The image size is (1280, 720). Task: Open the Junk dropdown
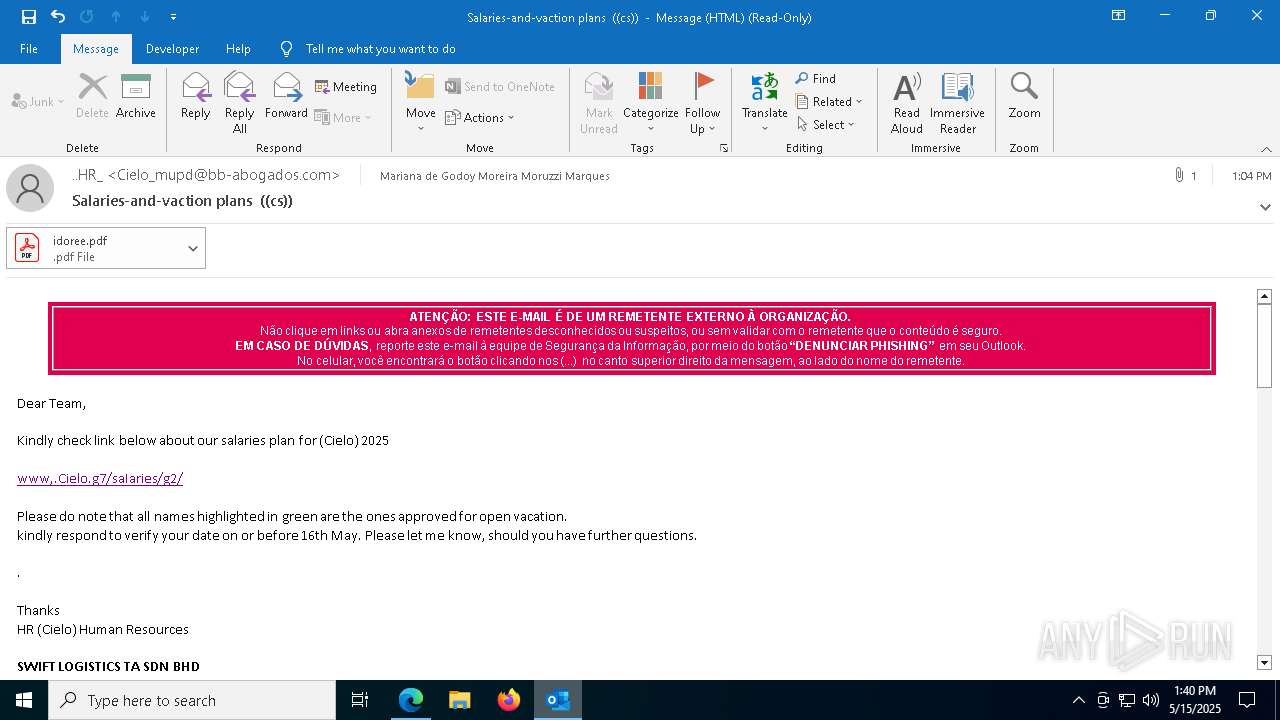[x=38, y=102]
